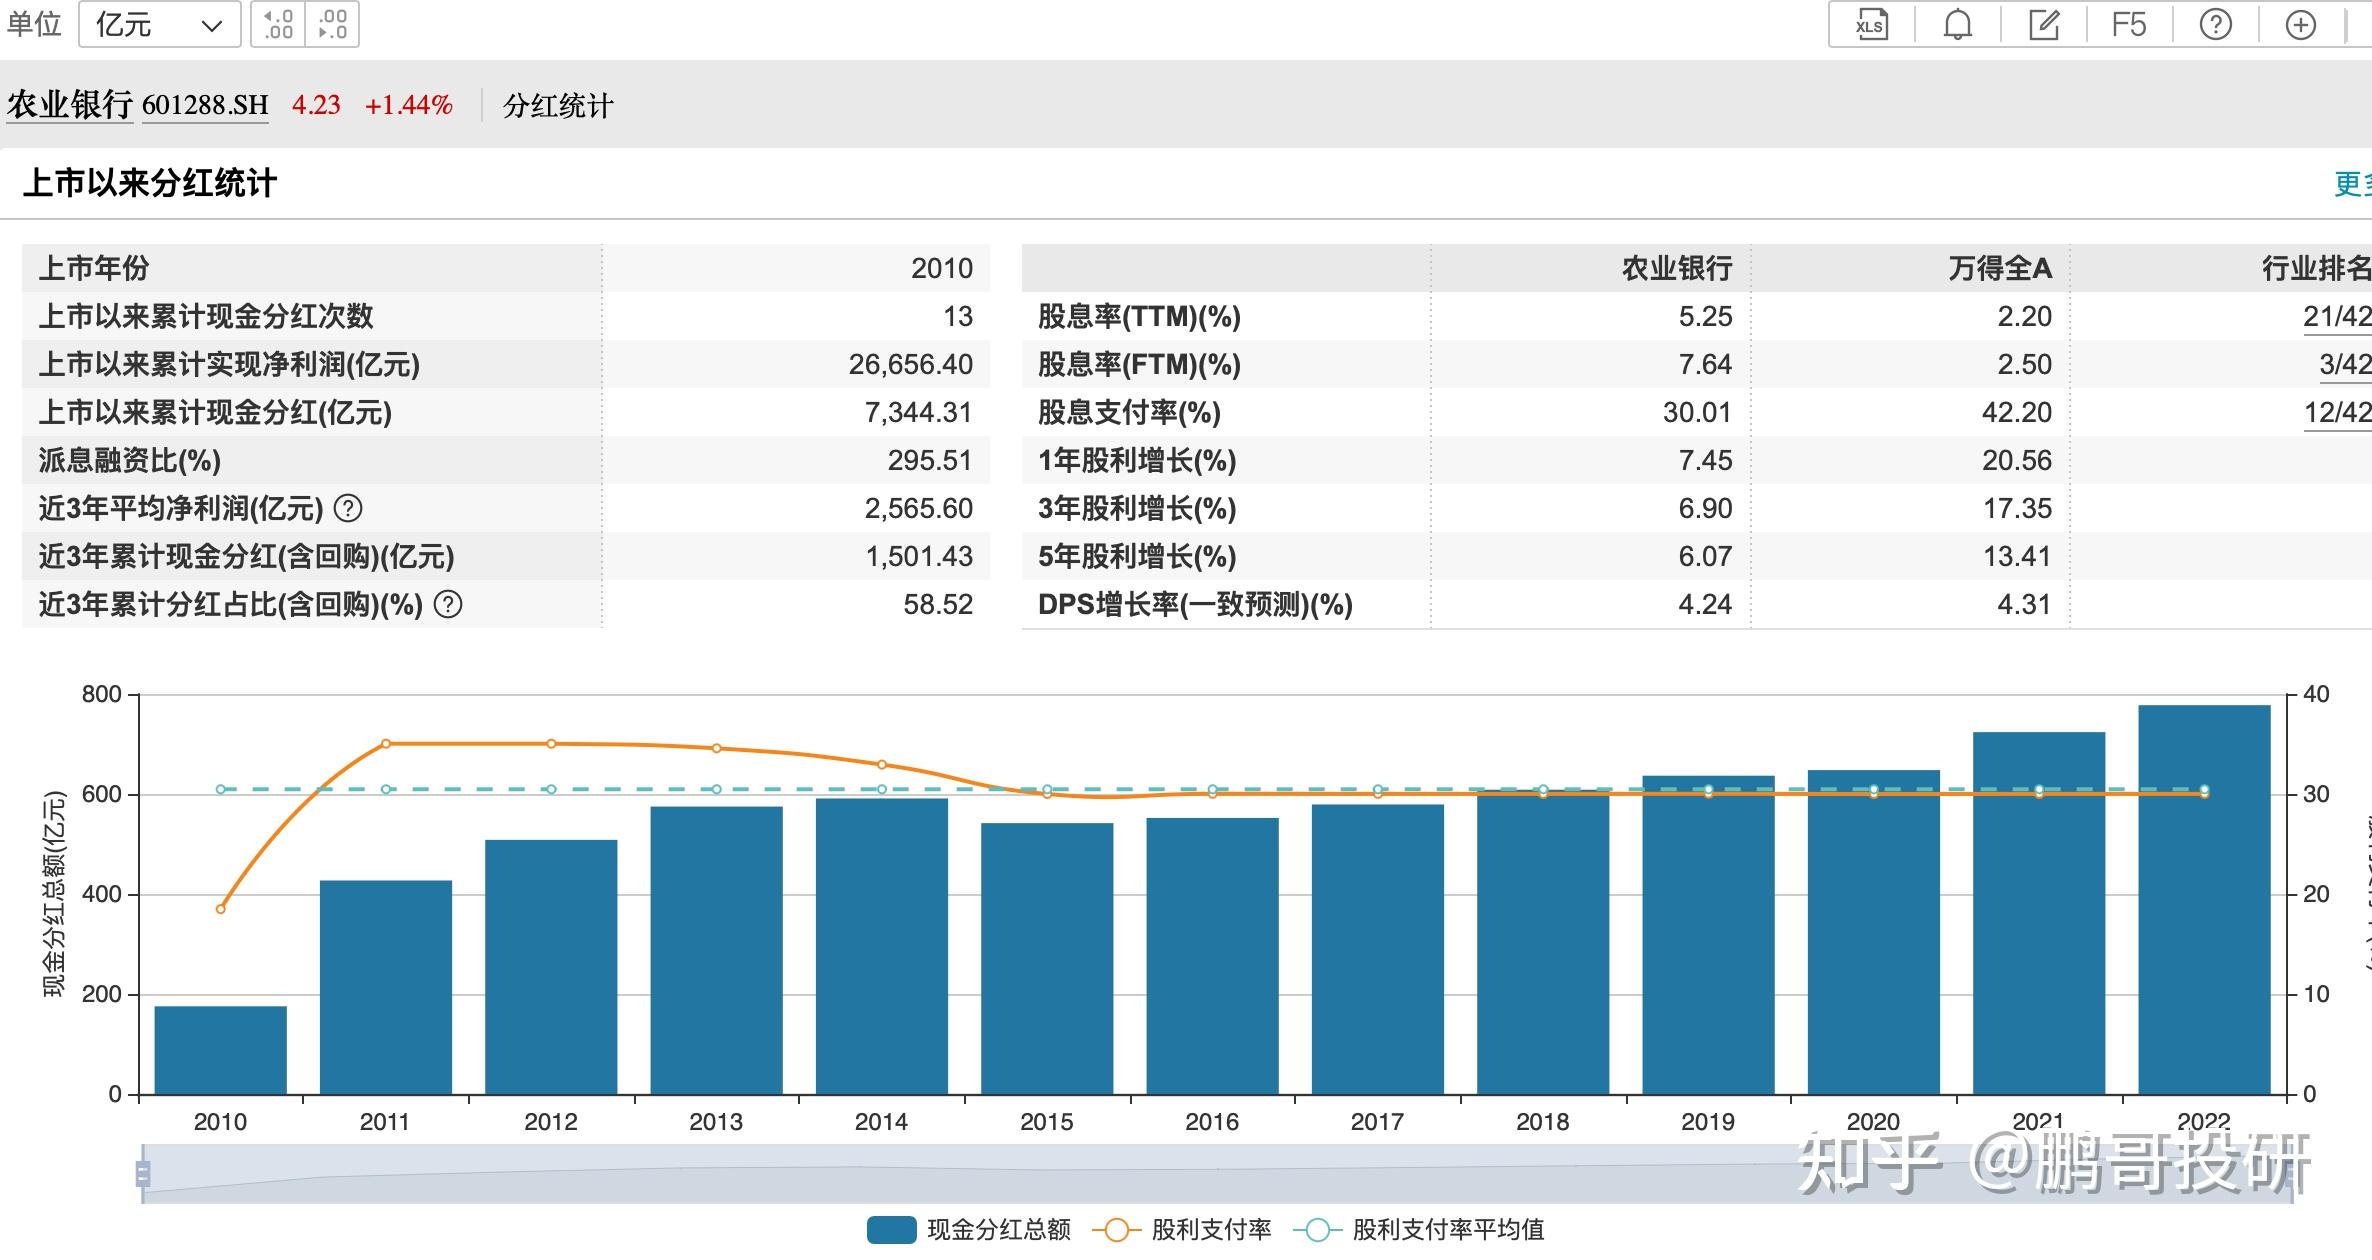Image resolution: width=2372 pixels, height=1260 pixels.
Task: Click the bell alert icon
Action: pos(1957,25)
